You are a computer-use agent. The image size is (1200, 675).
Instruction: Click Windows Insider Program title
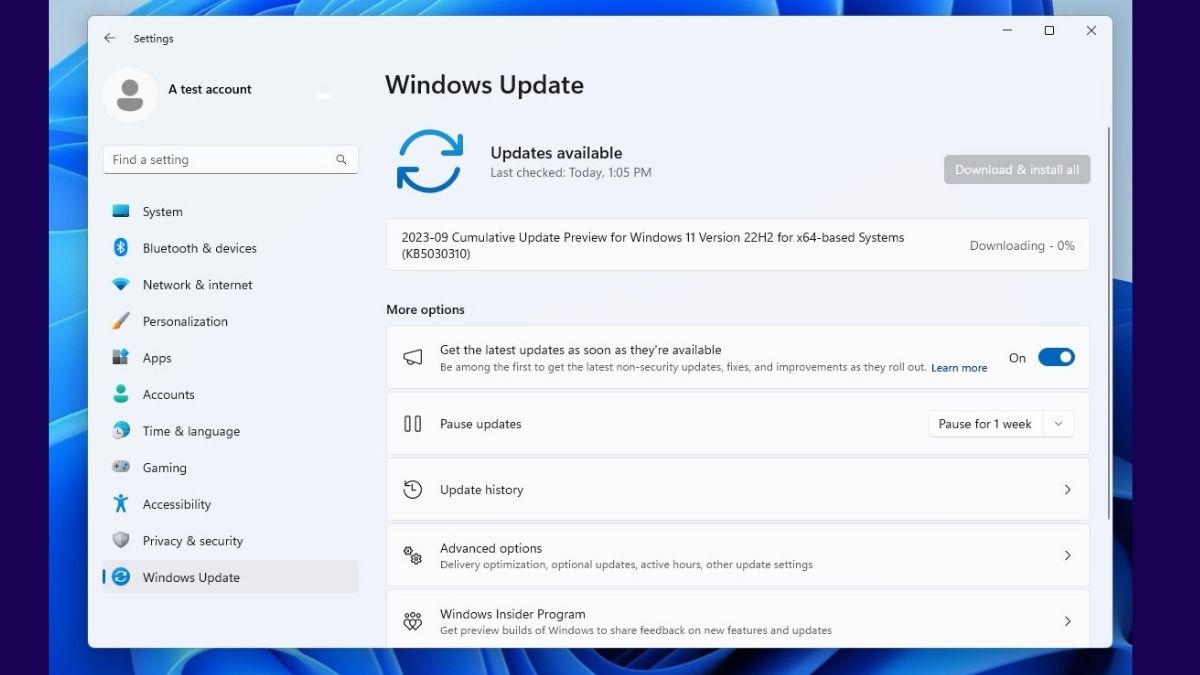coord(513,614)
